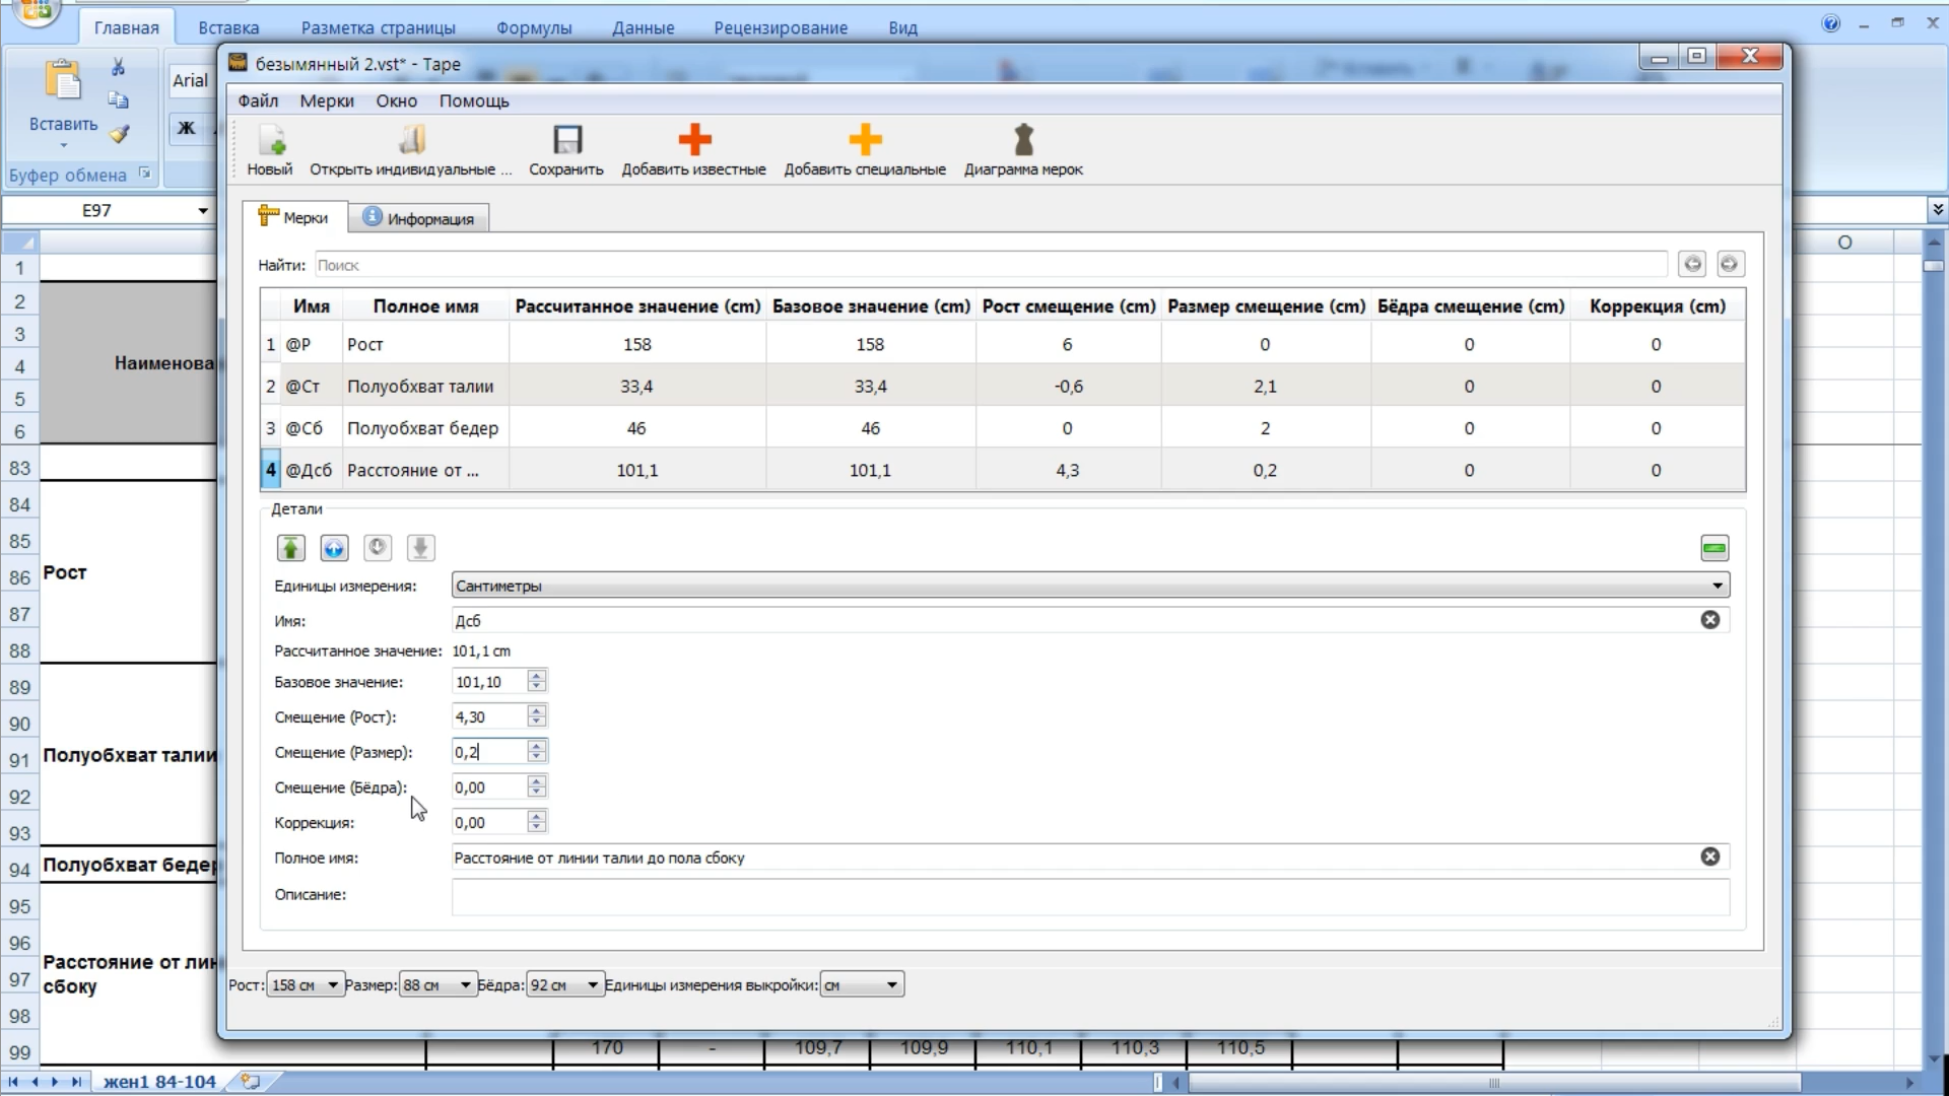This screenshot has width=1949, height=1096.
Task: Click Excel Вставить paste icon
Action: (63, 80)
